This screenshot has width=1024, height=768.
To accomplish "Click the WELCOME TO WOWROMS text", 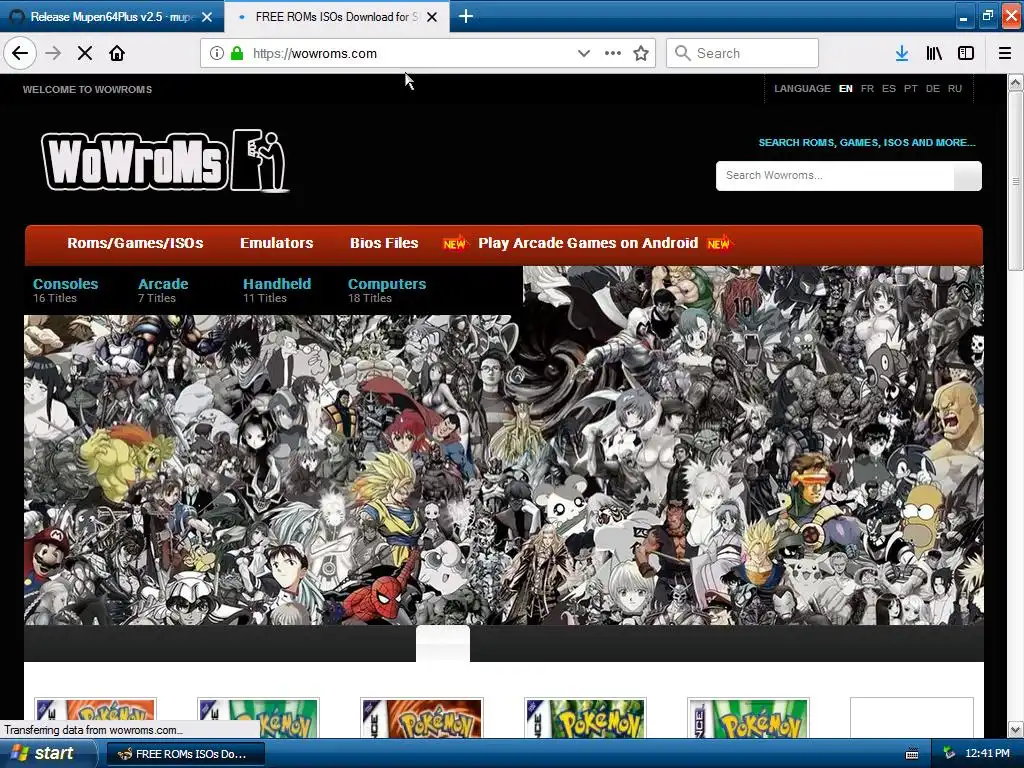I will pyautogui.click(x=88, y=89).
